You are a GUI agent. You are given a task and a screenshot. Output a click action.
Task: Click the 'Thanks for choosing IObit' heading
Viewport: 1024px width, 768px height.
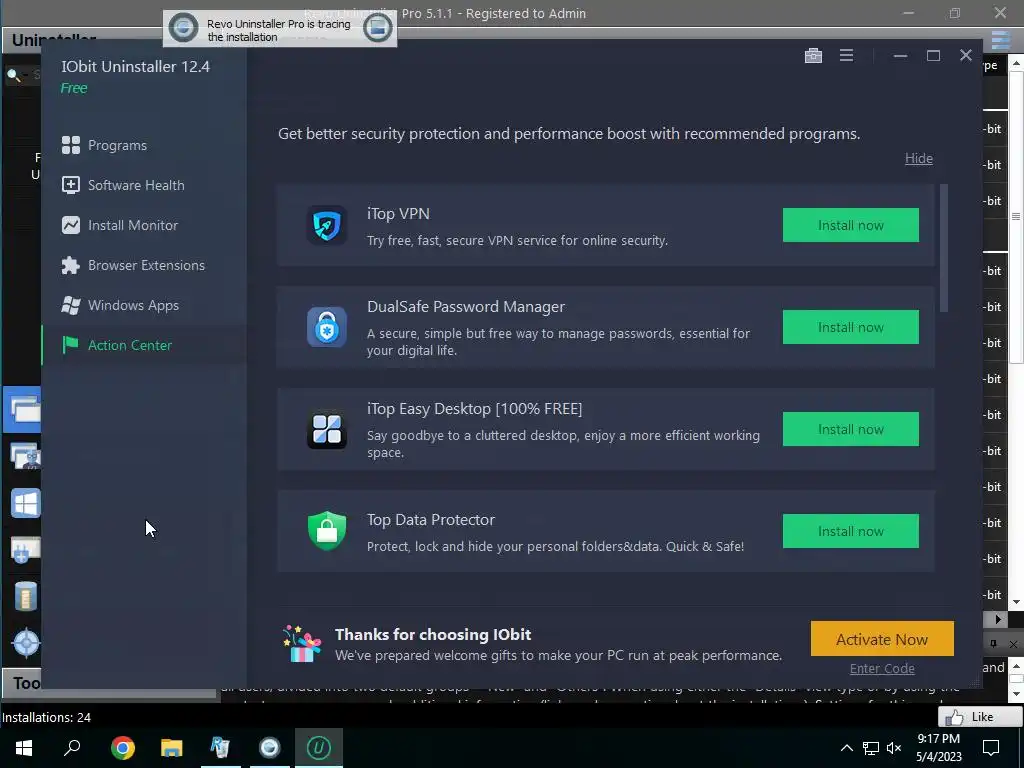coord(432,635)
